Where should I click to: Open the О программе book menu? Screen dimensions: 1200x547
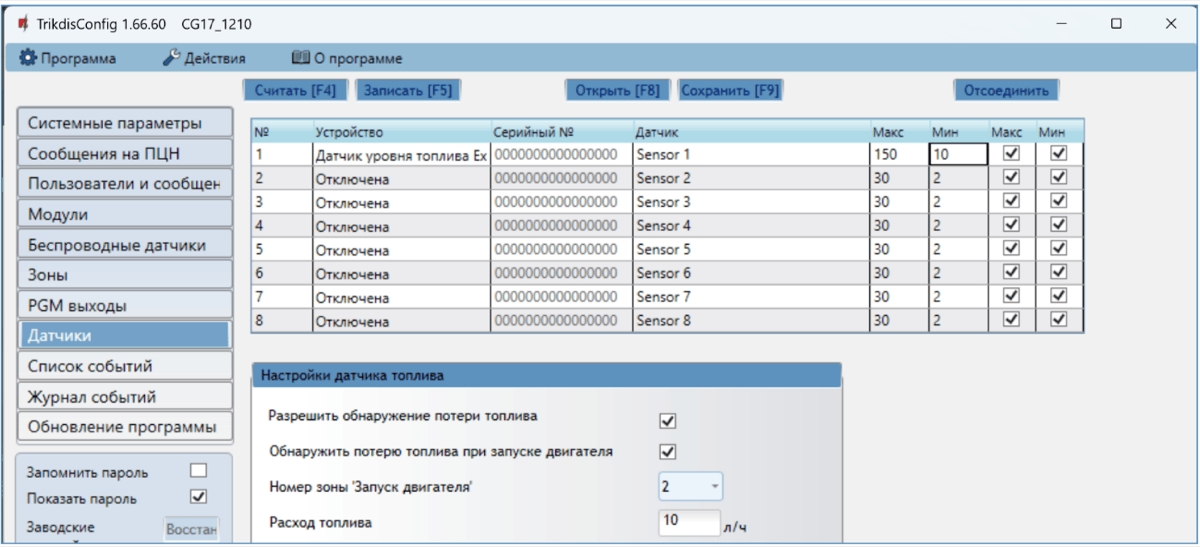[x=346, y=58]
